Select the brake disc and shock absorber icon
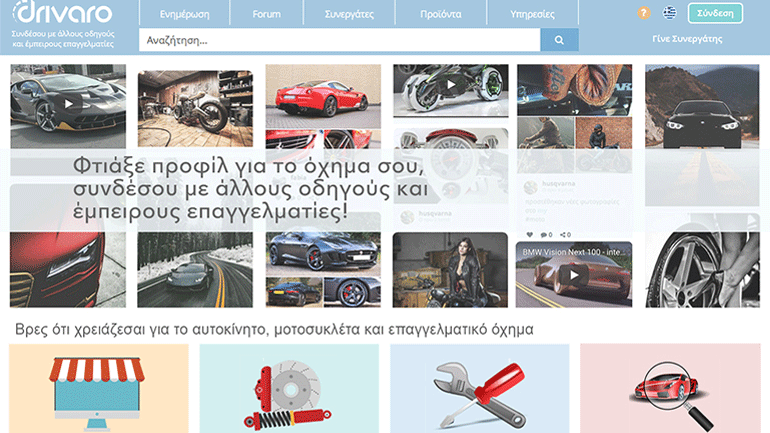770x433 pixels. (x=289, y=388)
